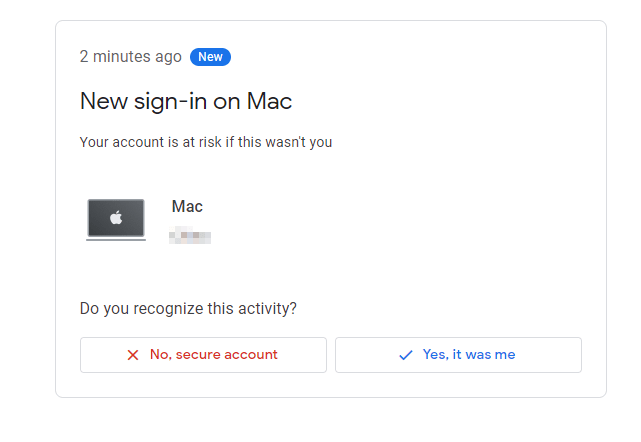Click the blue checkmark icon
The width and height of the screenshot is (641, 442).
pyautogui.click(x=406, y=355)
